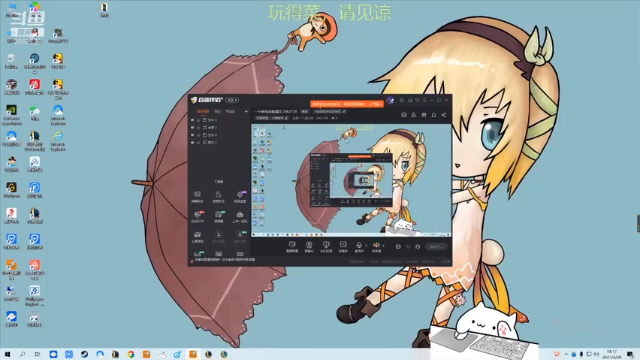The height and width of the screenshot is (360, 640).
Task: Open the settings gear in bottom toolbar
Action: point(418,247)
